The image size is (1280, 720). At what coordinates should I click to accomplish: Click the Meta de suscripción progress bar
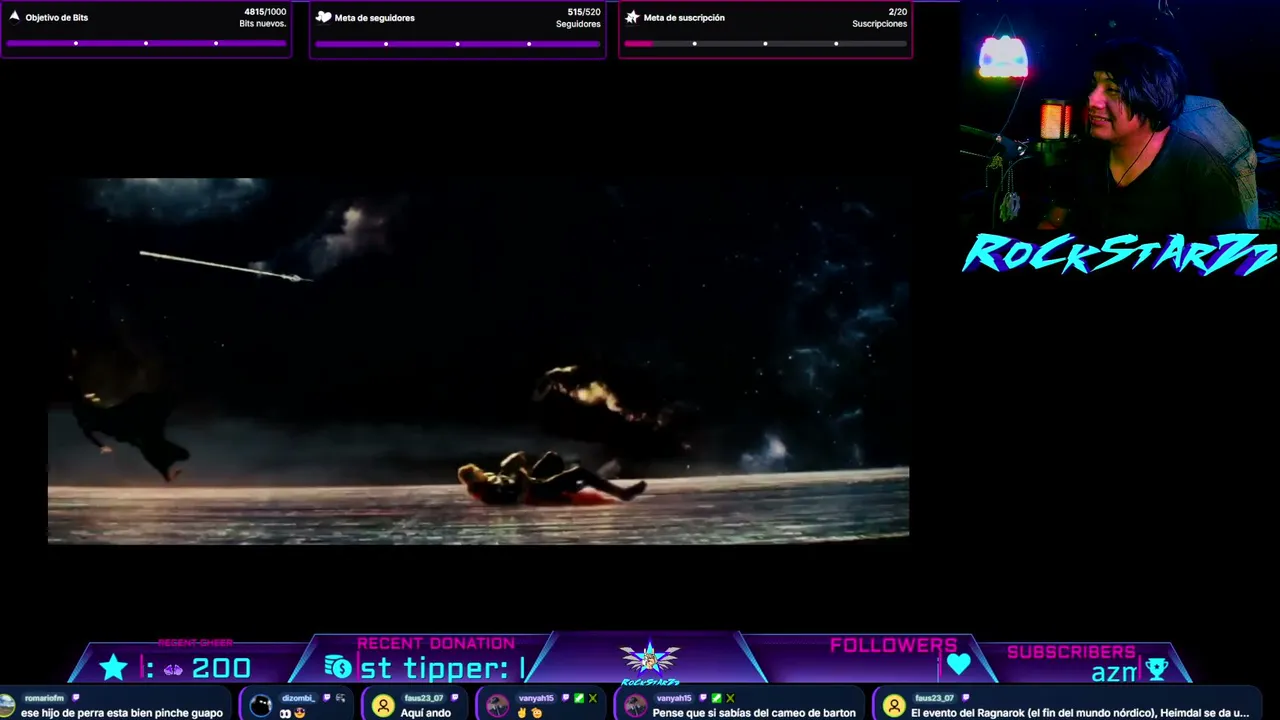[x=765, y=43]
